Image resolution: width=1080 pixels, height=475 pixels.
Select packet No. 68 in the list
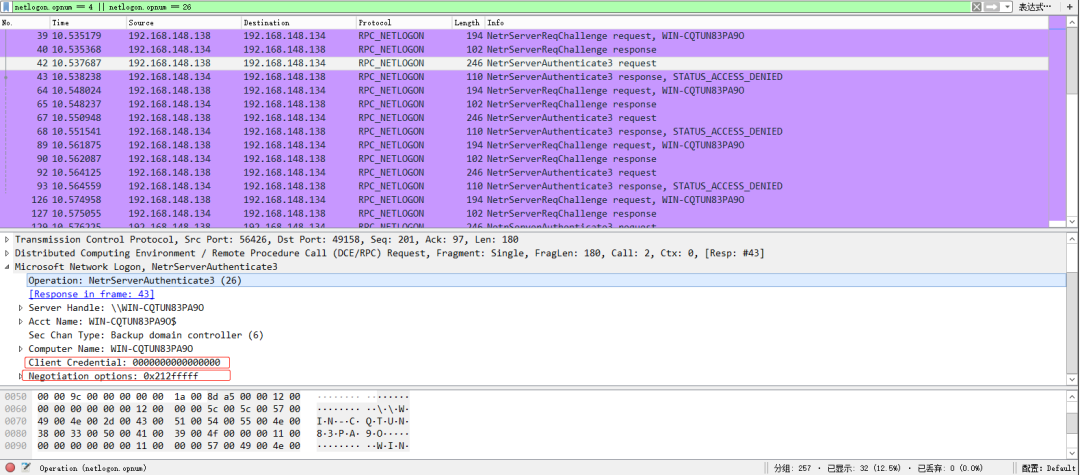[x=524, y=131]
